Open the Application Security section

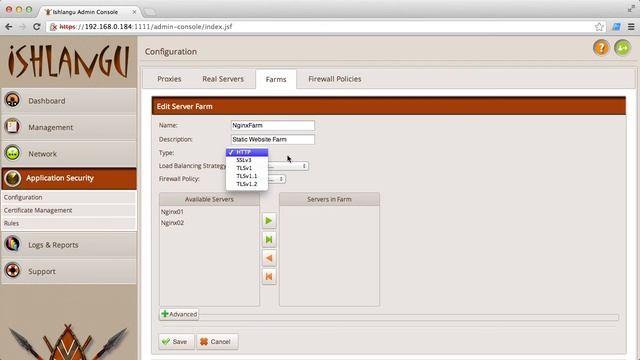[69, 178]
